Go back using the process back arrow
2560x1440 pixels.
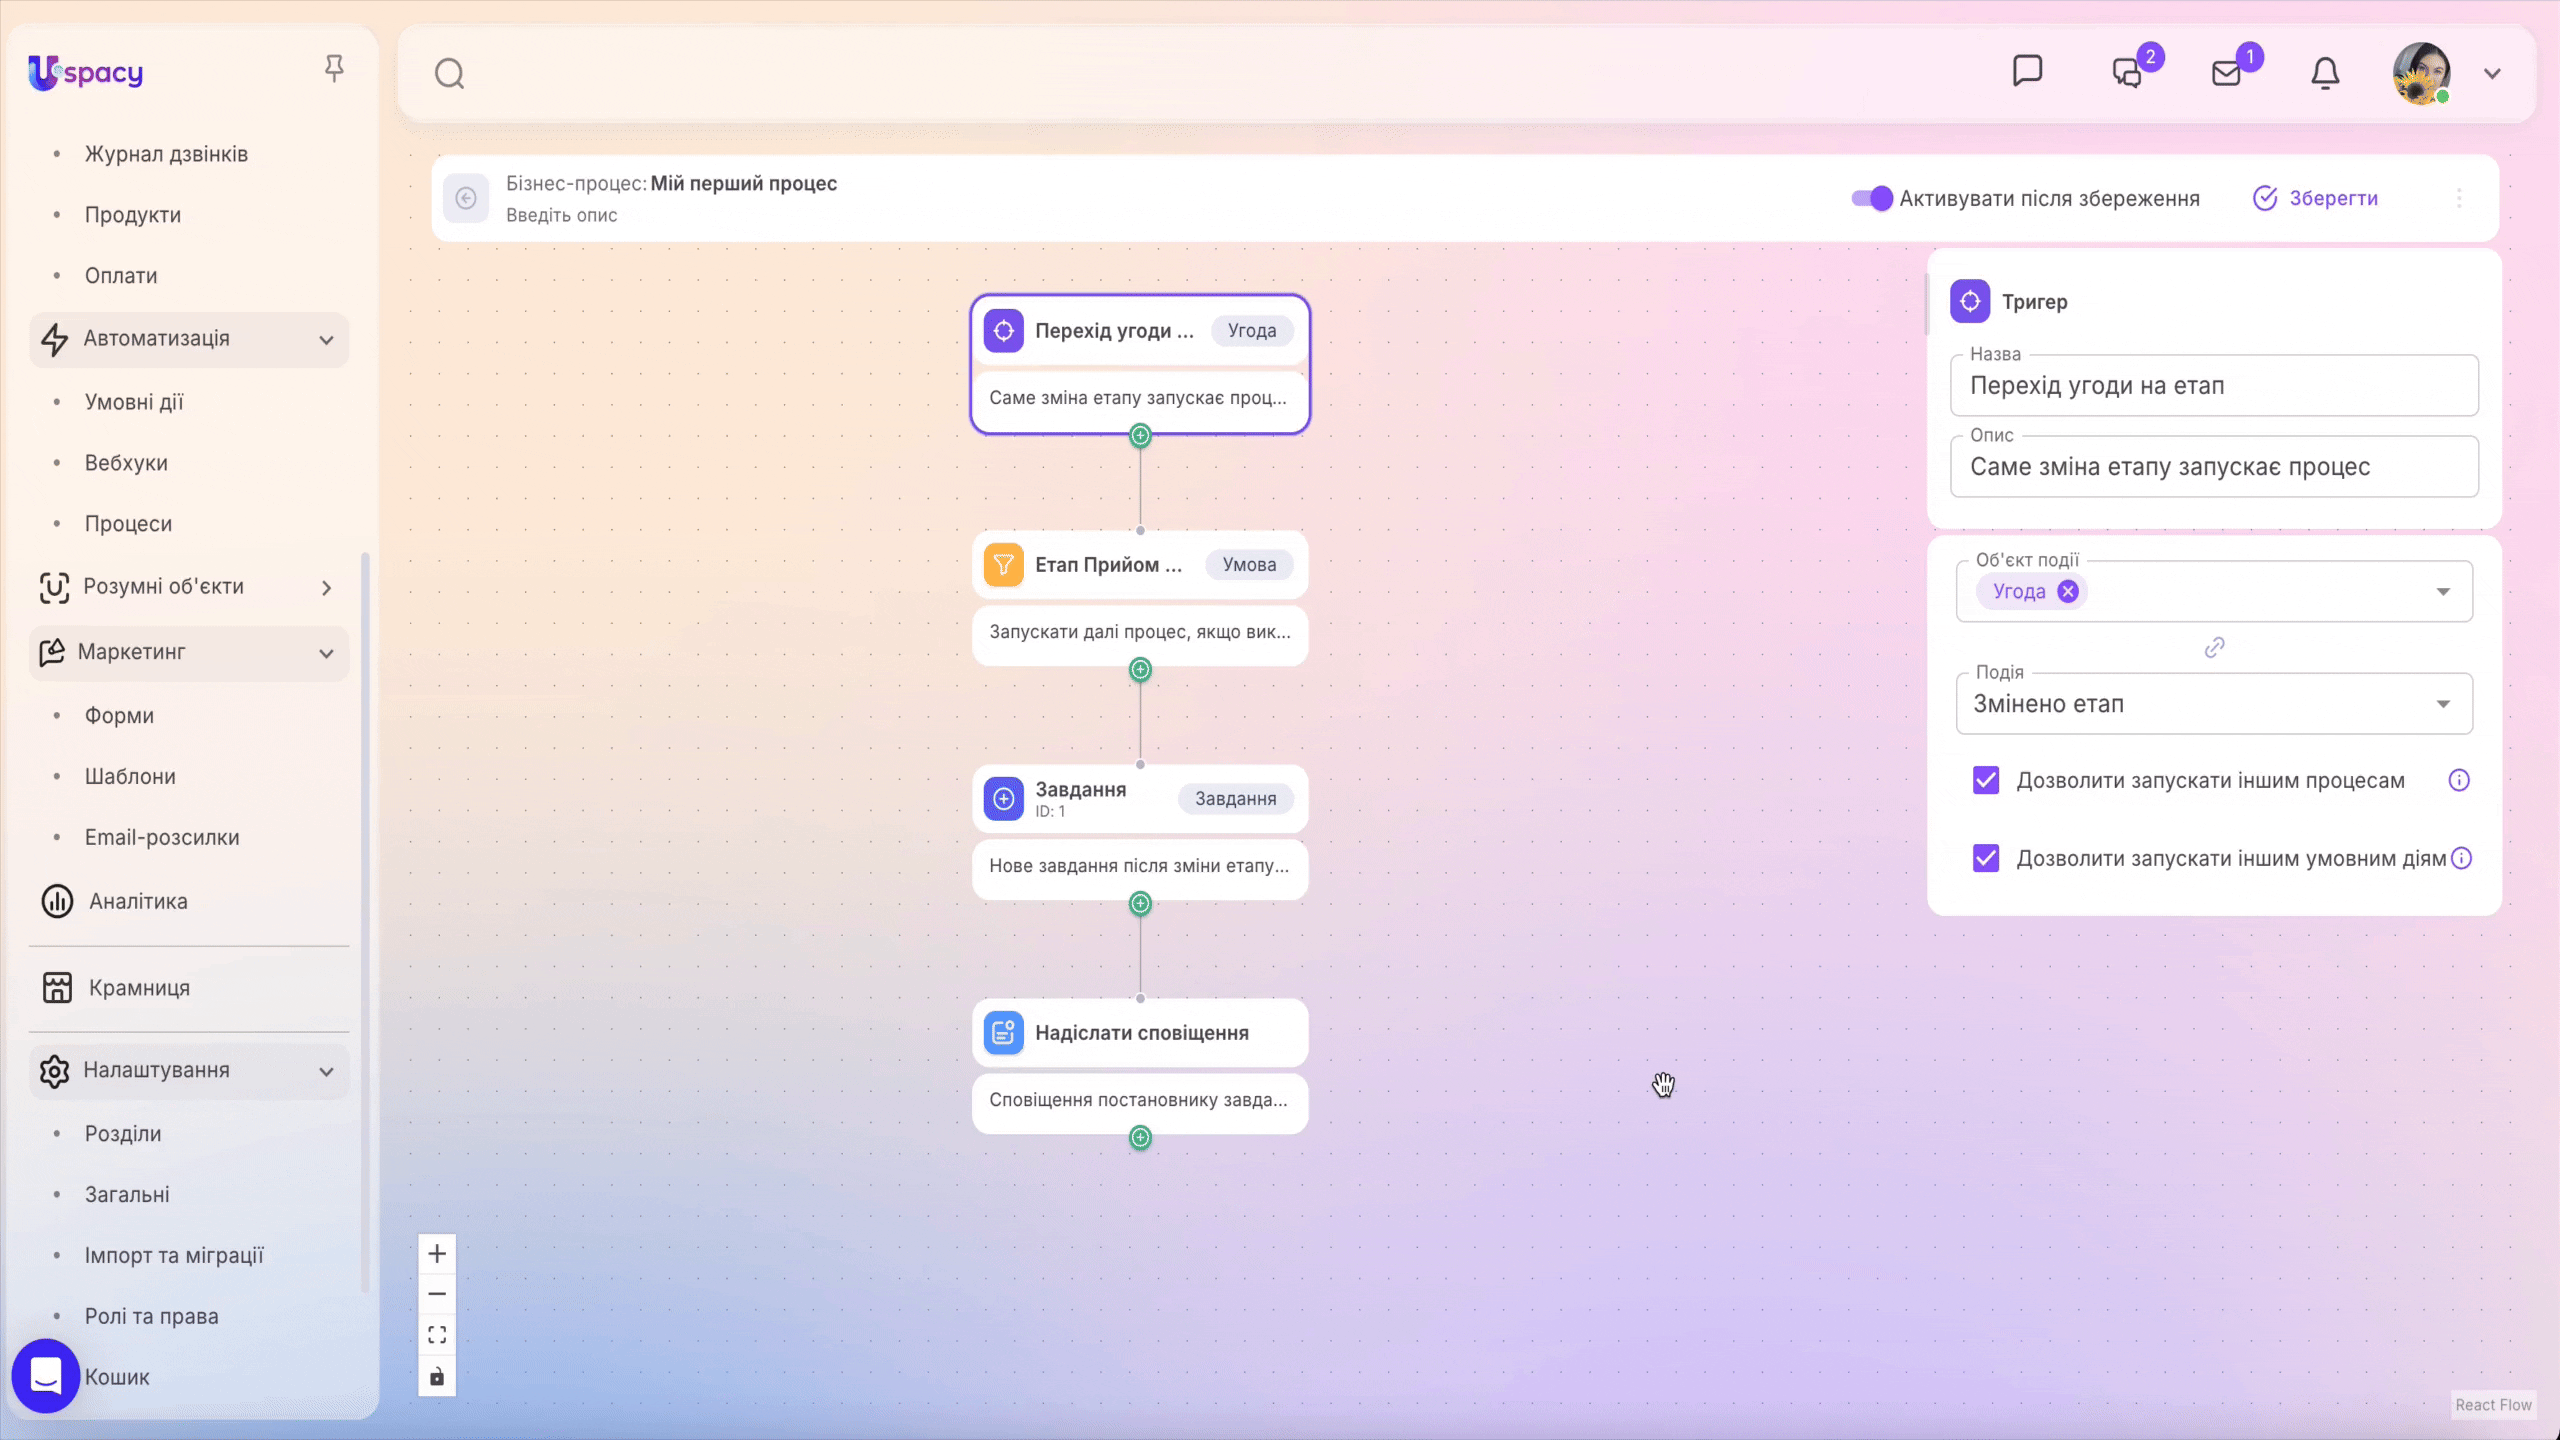[x=466, y=198]
